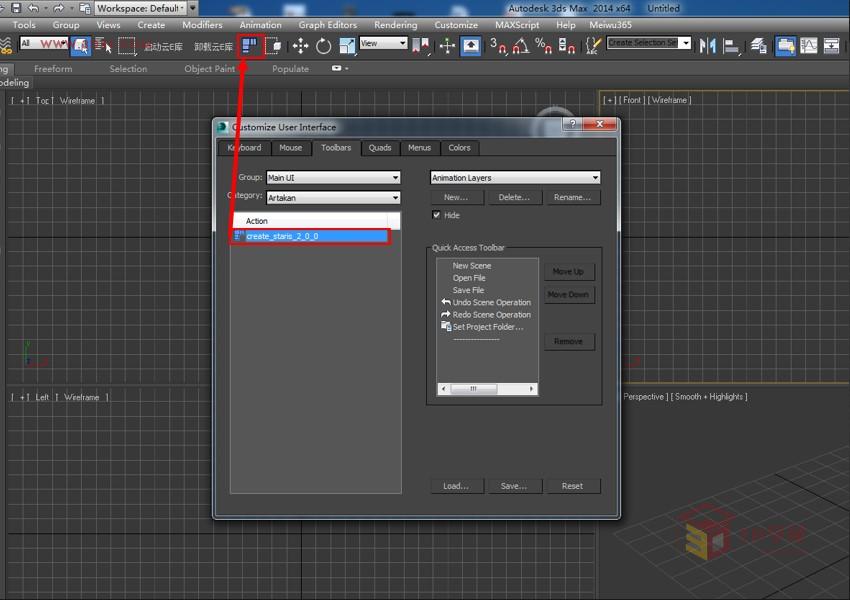850x600 pixels.
Task: Click the 启动云E库 toolbar button
Action: (x=163, y=47)
